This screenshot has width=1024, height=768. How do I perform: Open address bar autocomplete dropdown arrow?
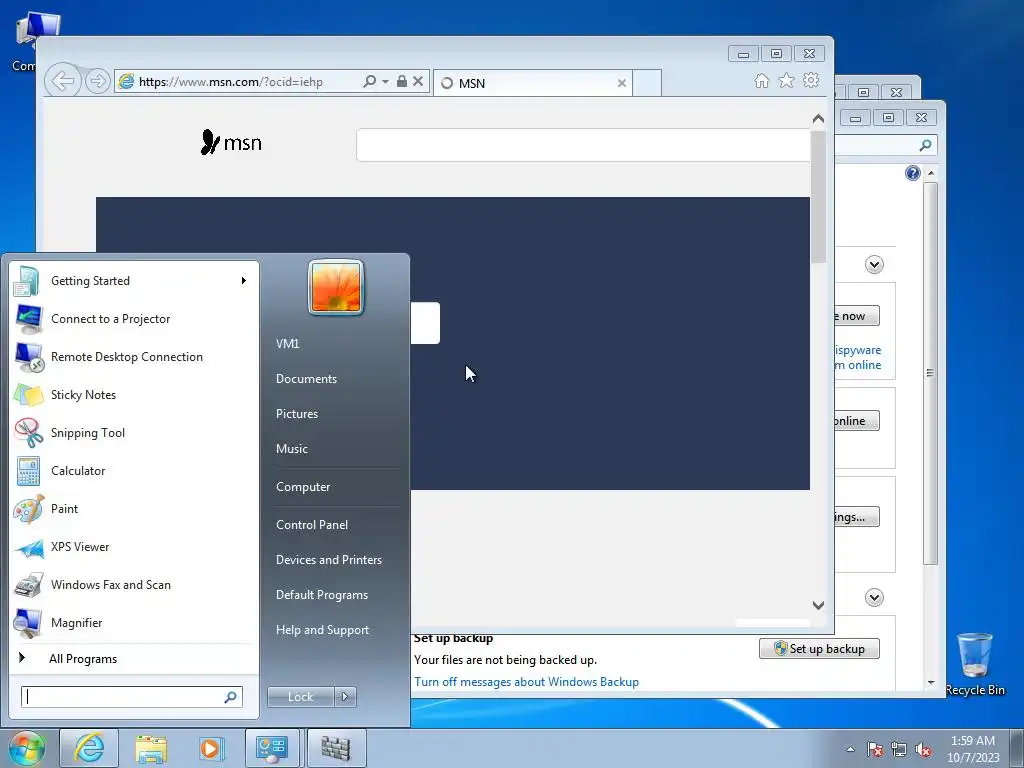coord(385,82)
